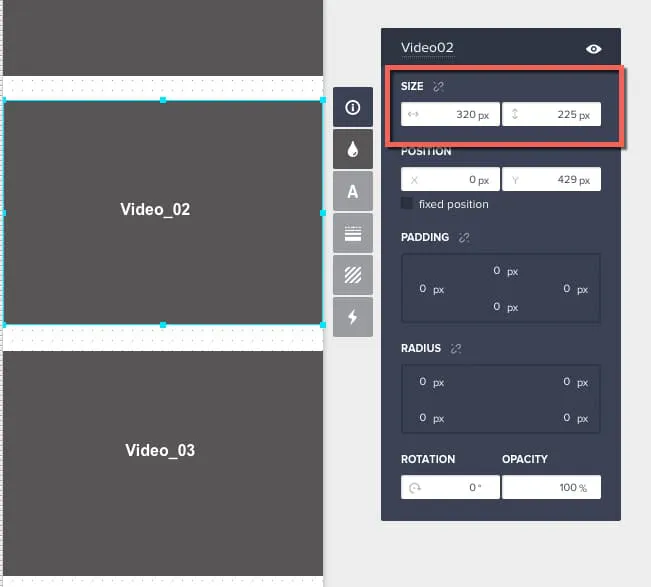Toggle the size proportions link icon

tap(438, 86)
